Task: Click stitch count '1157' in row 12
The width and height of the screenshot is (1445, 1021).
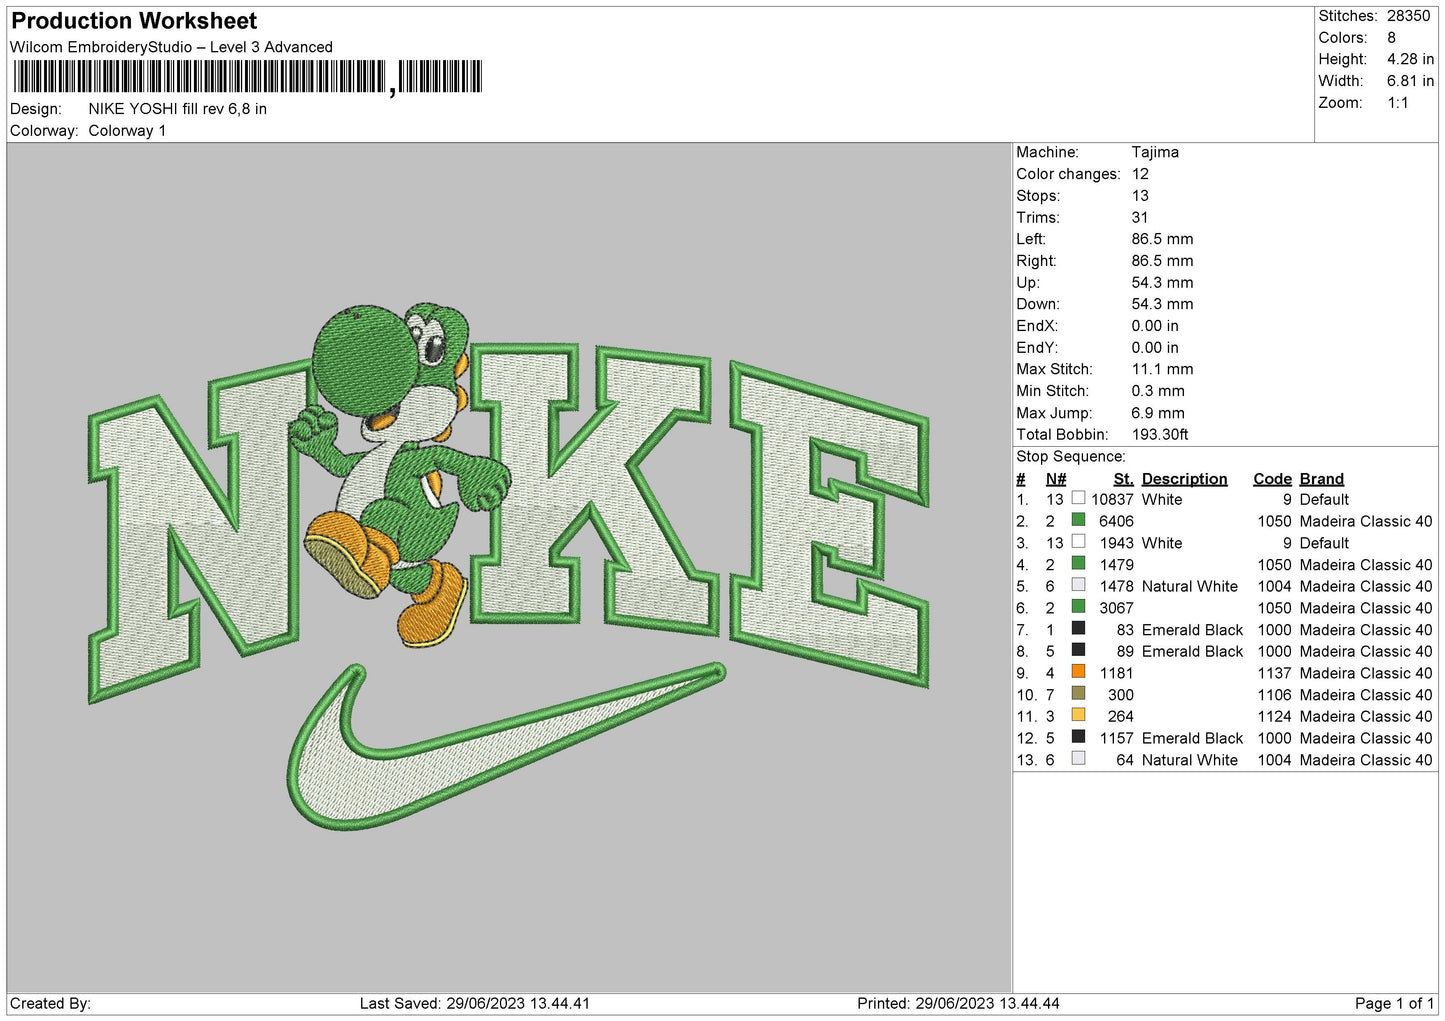Action: (1116, 739)
